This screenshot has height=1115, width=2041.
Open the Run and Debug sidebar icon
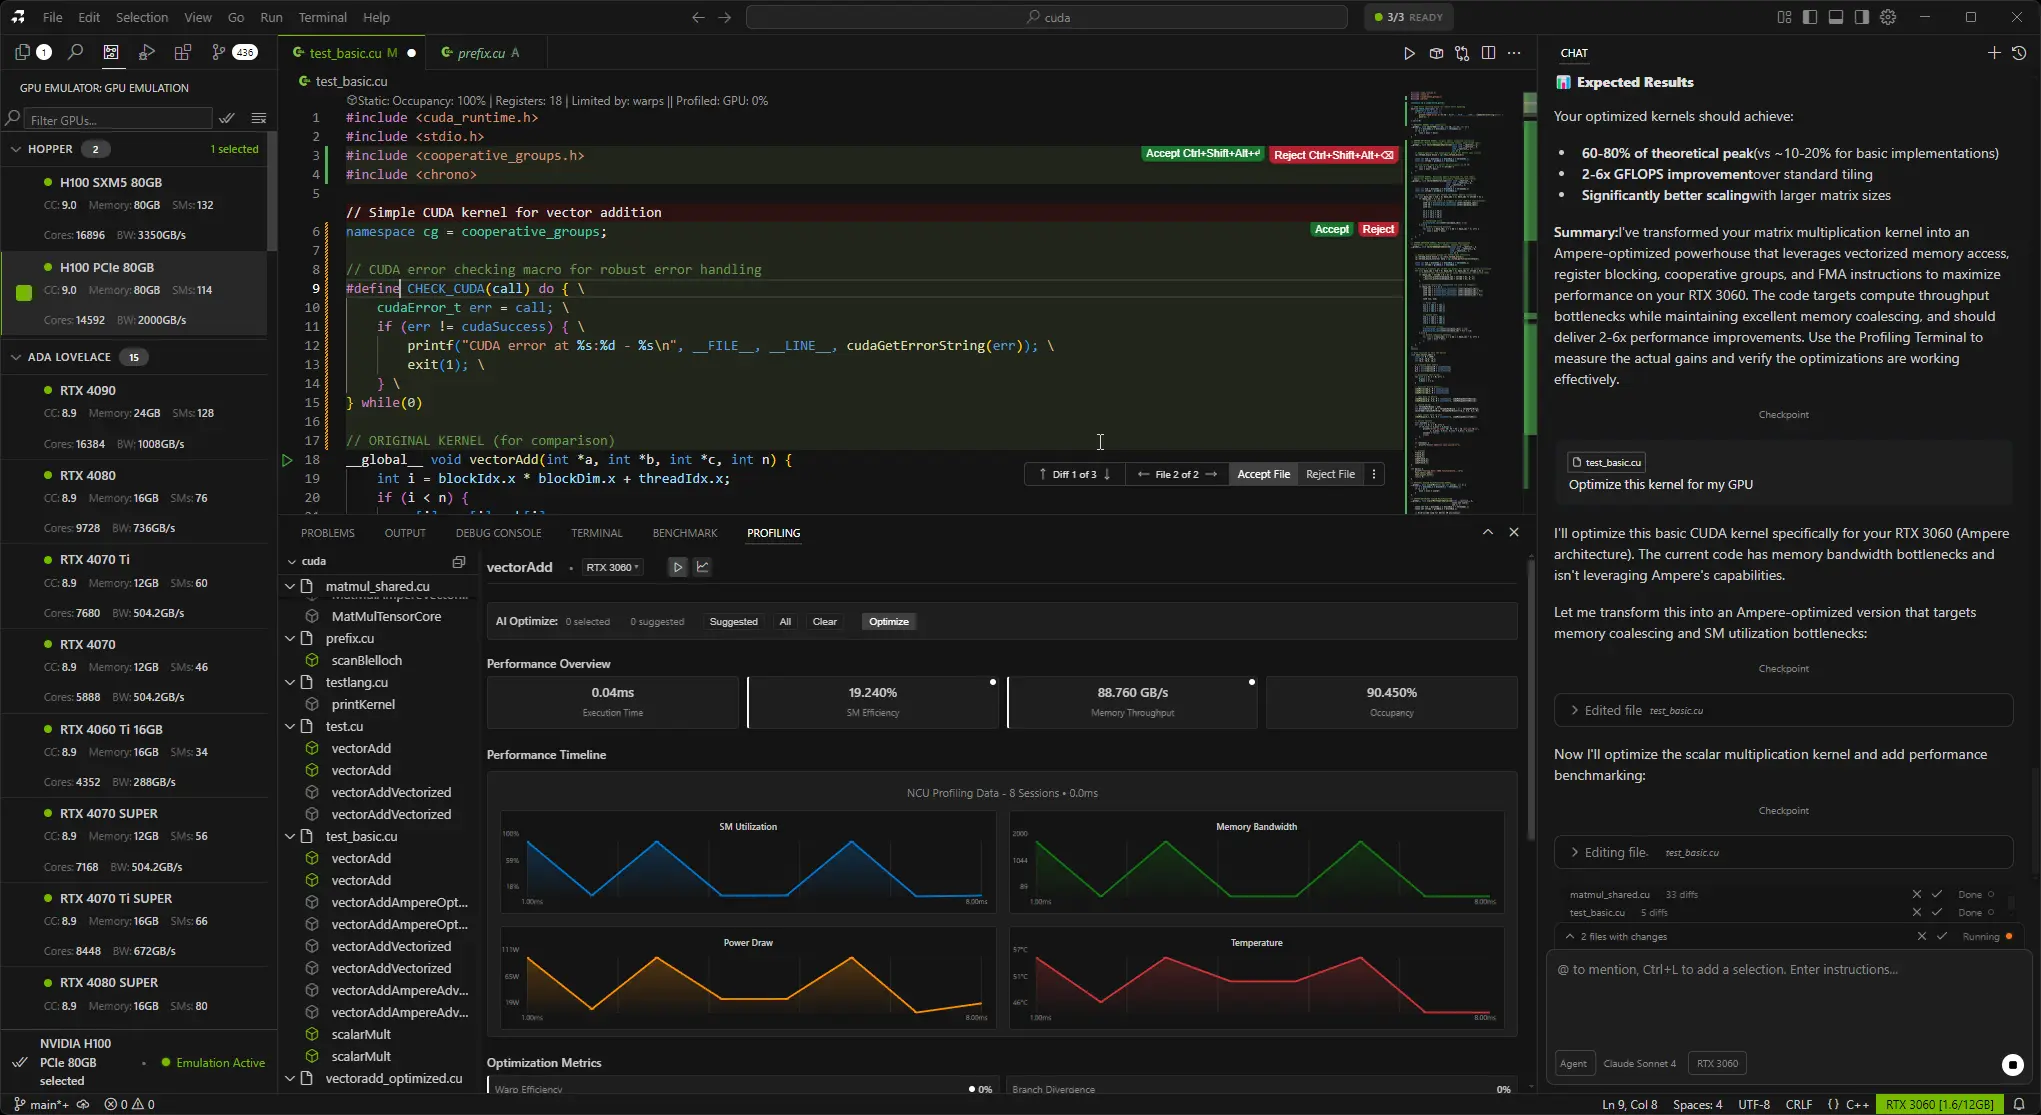point(147,52)
